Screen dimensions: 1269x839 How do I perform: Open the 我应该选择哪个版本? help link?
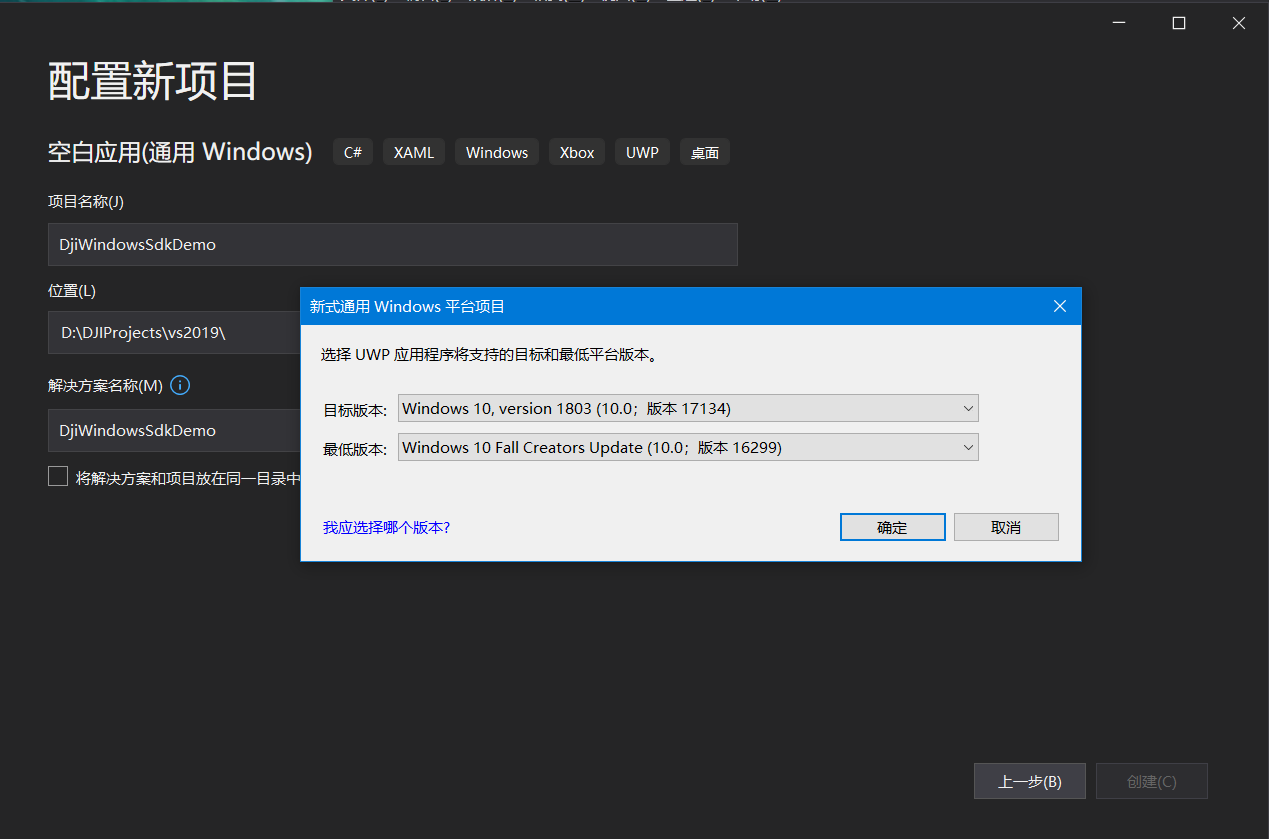pos(384,527)
